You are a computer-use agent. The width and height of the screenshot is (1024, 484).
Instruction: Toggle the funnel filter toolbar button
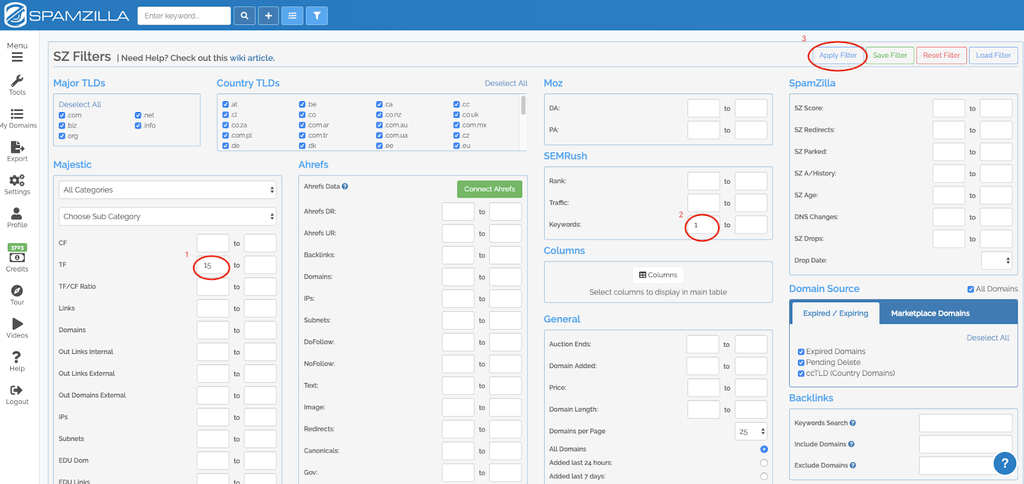point(317,16)
